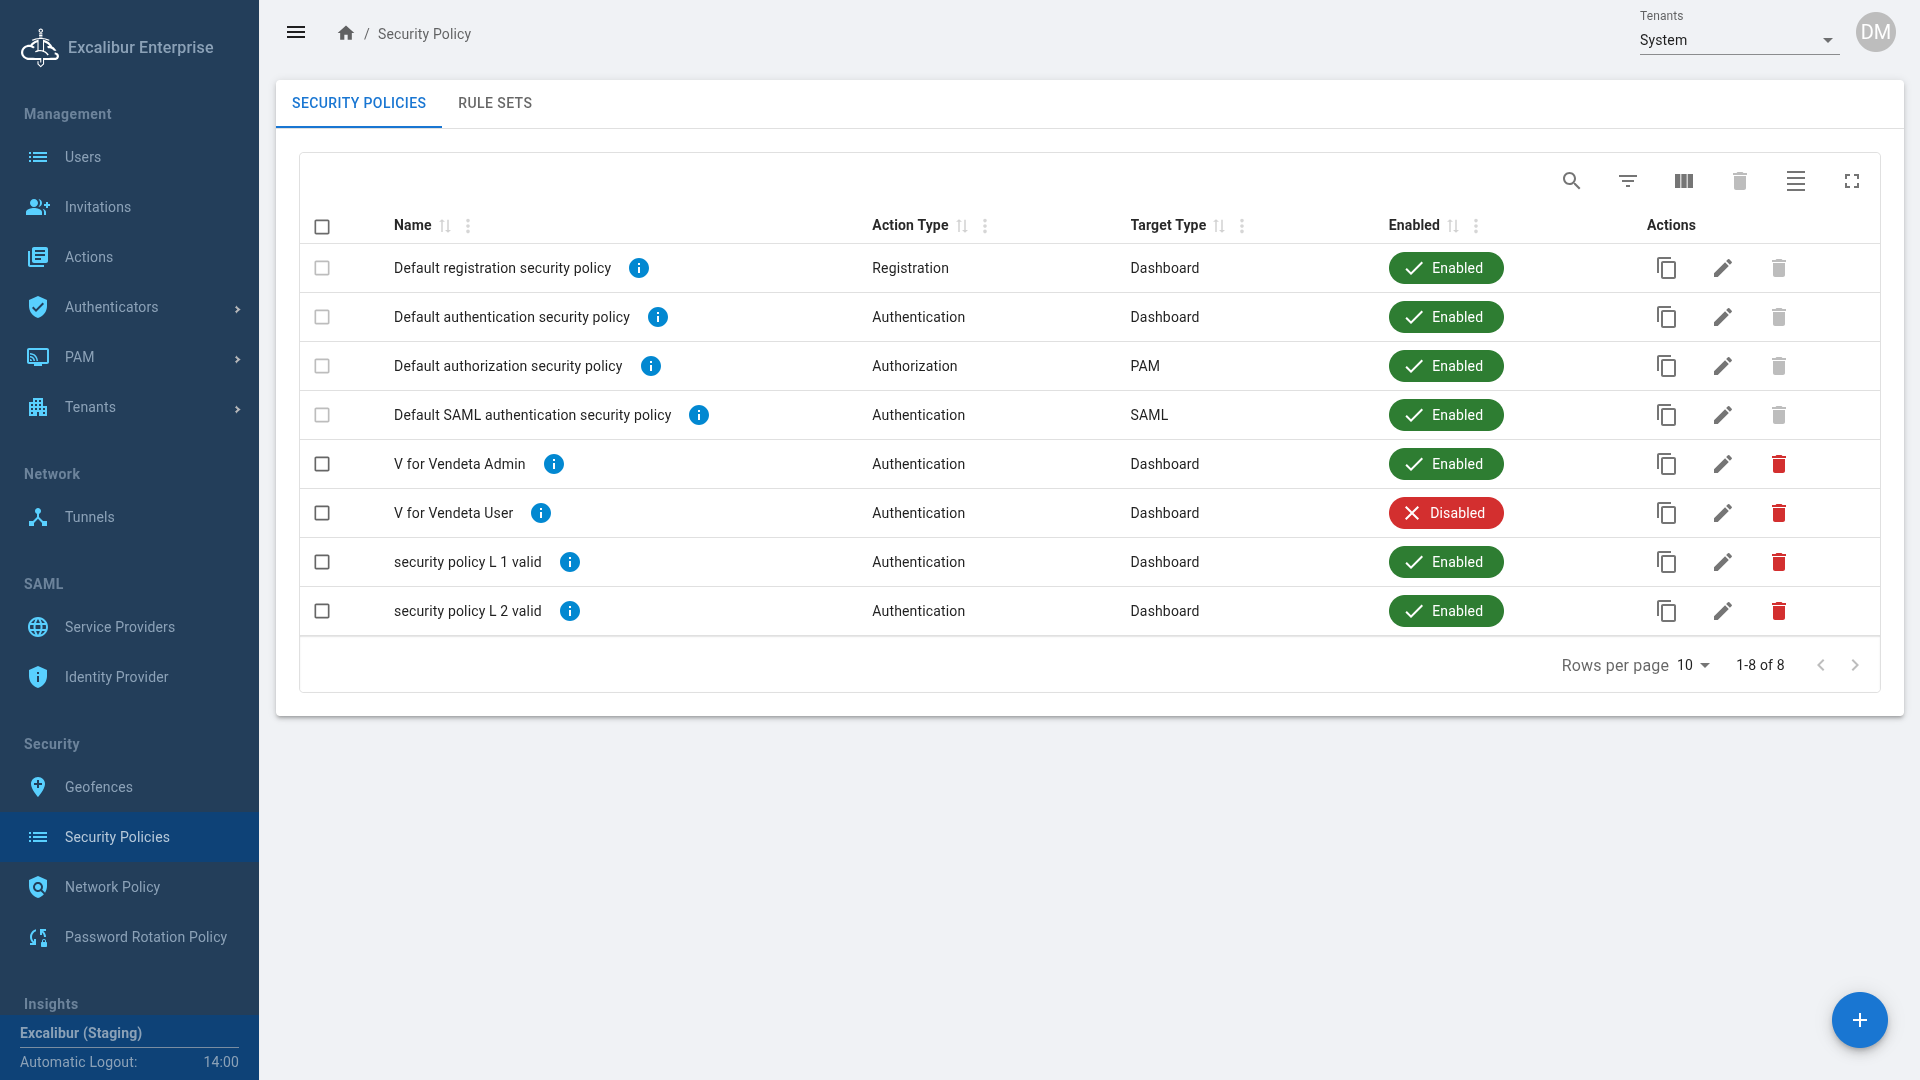Edit the security policy L 1 valid row
The height and width of the screenshot is (1080, 1920).
[1722, 562]
